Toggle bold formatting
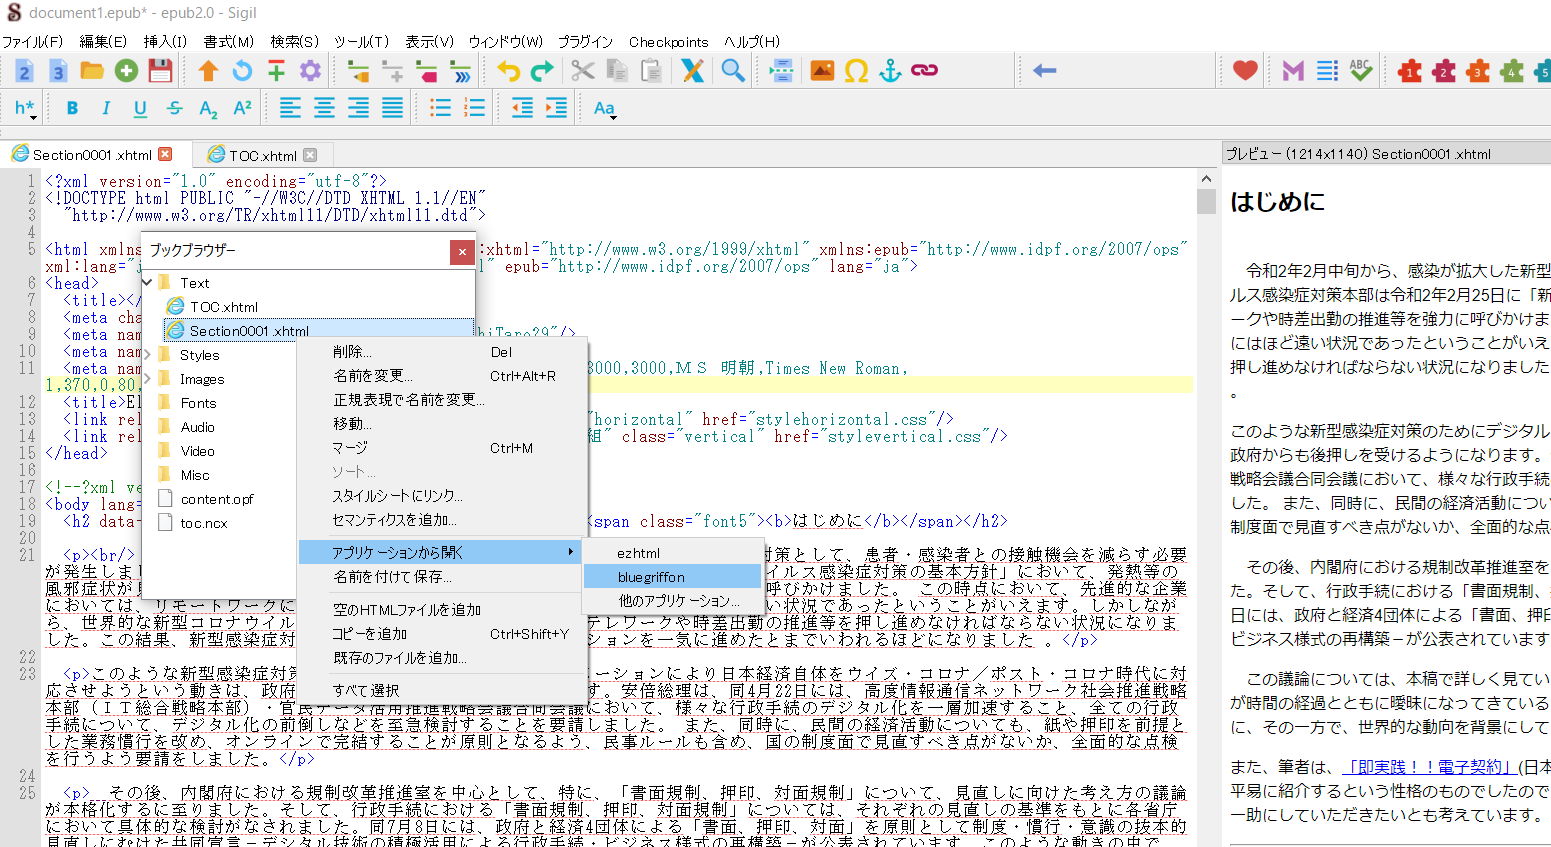The height and width of the screenshot is (847, 1551). click(72, 108)
